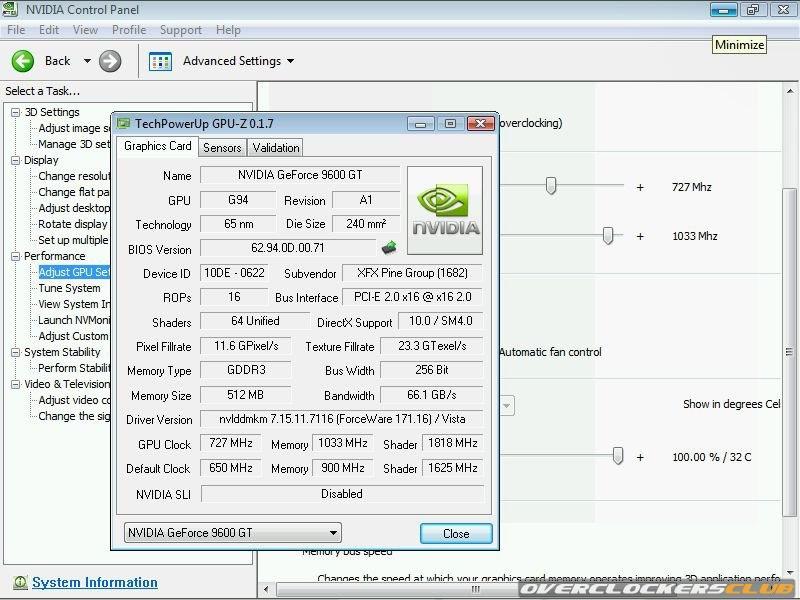Save BIOS using the chip icon
The height and width of the screenshot is (600, 800).
(389, 248)
